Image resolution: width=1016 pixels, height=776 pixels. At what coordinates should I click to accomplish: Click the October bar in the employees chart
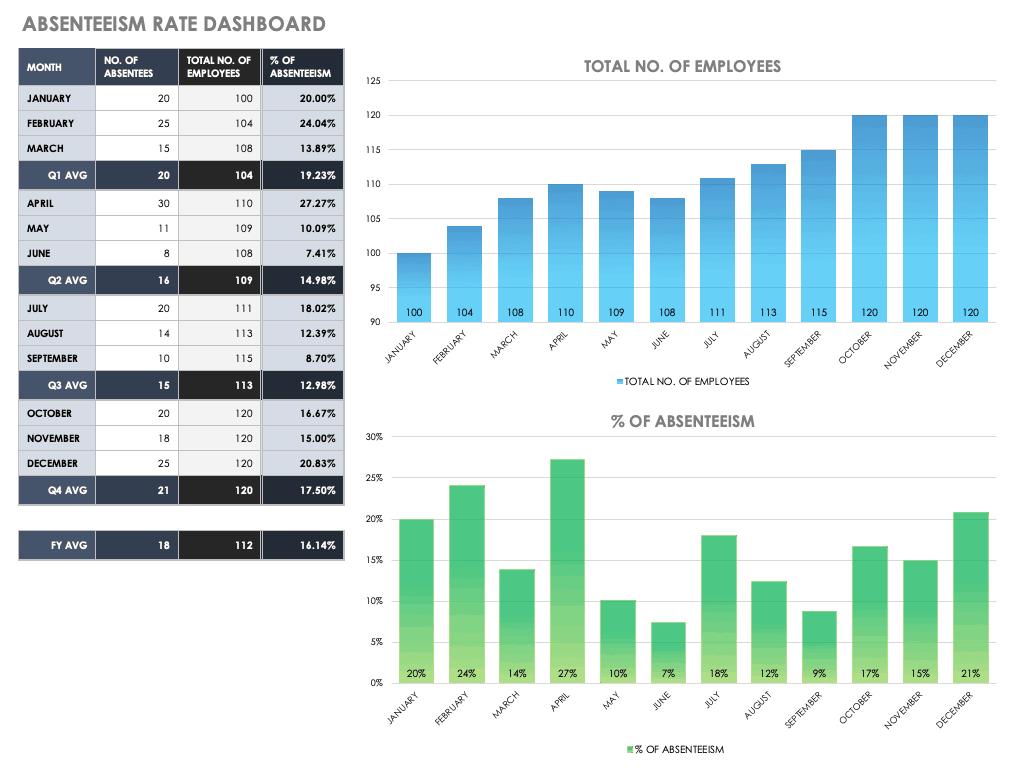pyautogui.click(x=870, y=218)
